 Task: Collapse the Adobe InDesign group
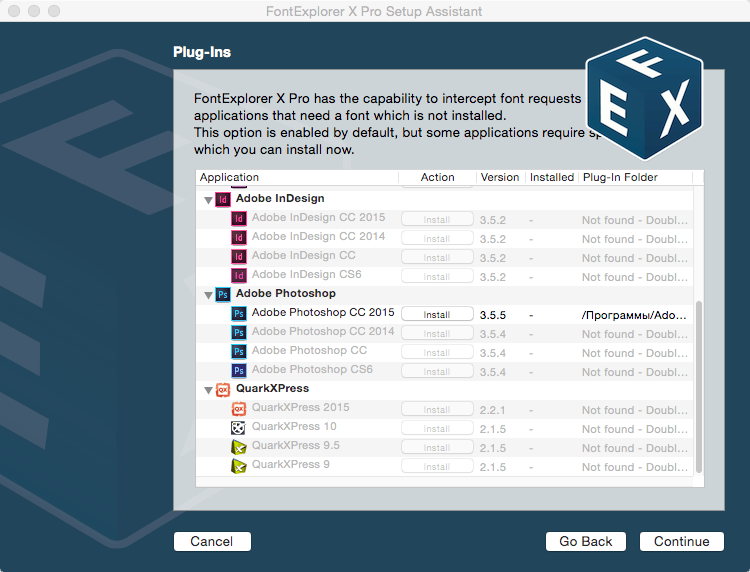point(208,200)
